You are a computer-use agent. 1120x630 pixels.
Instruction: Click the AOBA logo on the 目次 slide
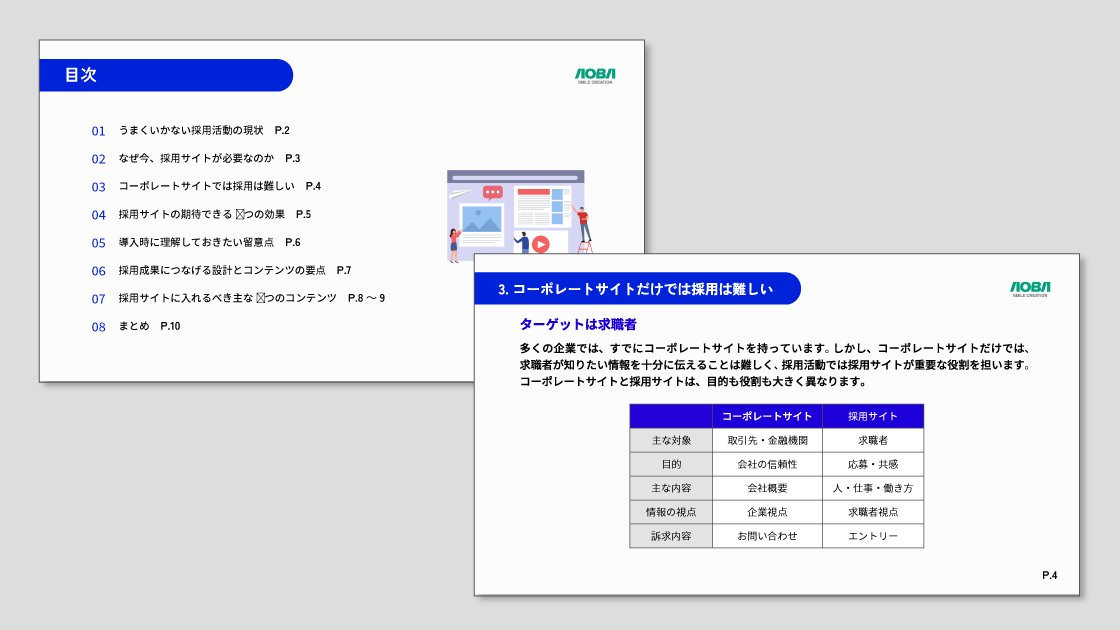pos(595,76)
